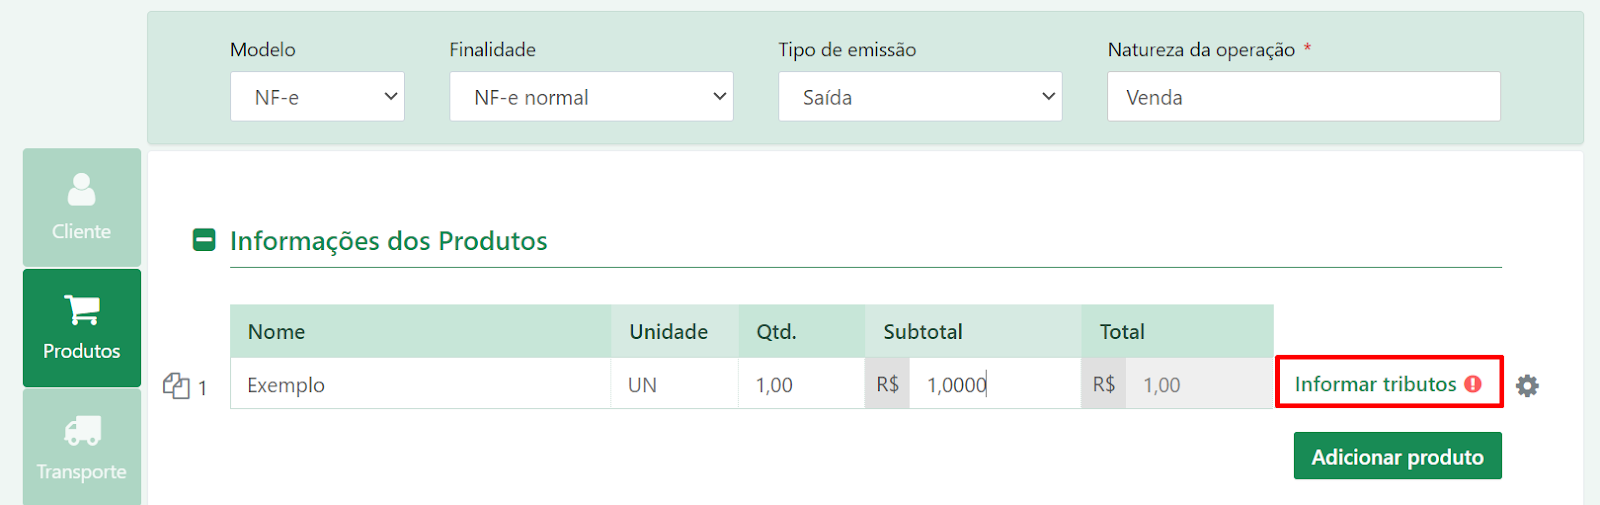1600x505 pixels.
Task: Focus the Unidade field showing UN
Action: pos(675,384)
